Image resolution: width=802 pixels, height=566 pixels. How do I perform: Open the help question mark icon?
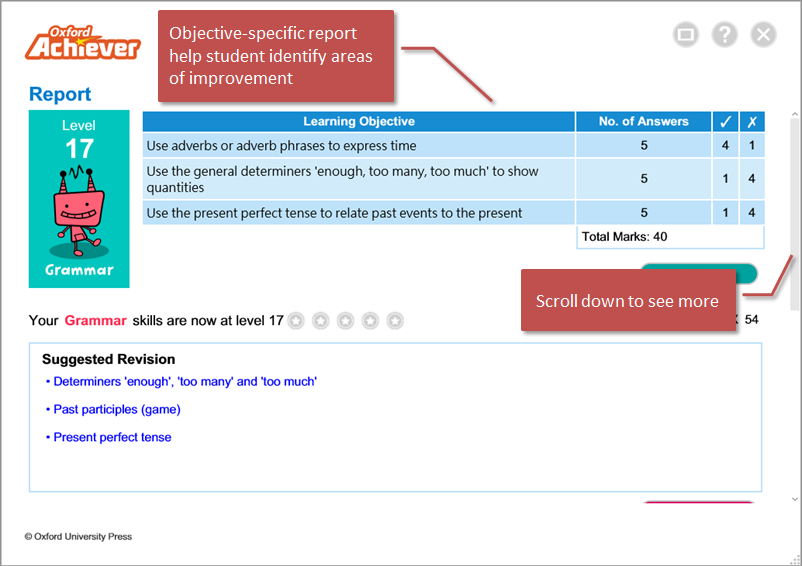[724, 34]
